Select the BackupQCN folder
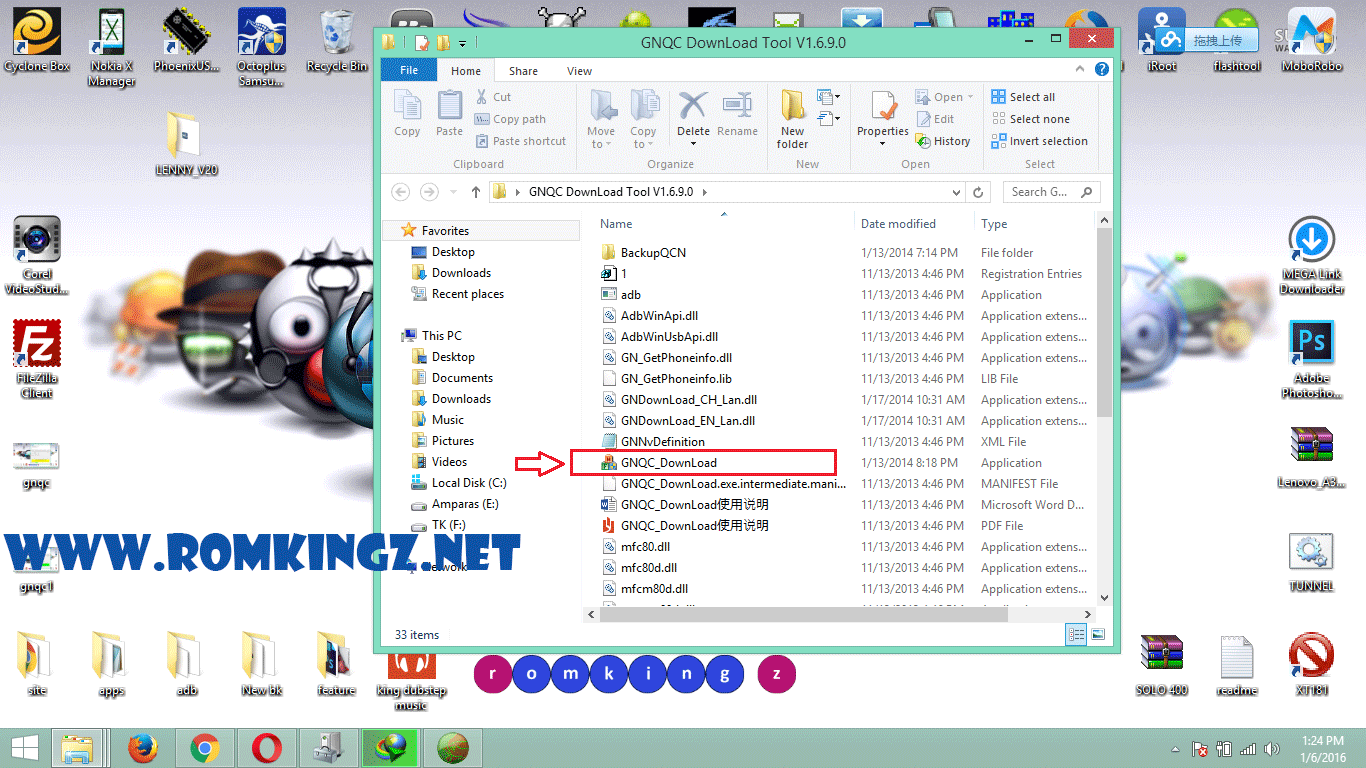 click(653, 253)
